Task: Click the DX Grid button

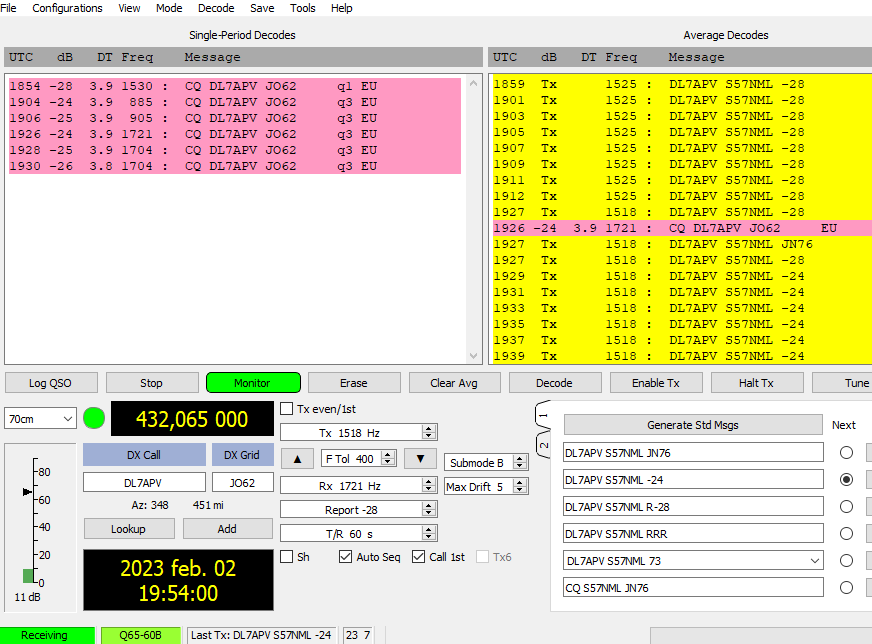Action: pyautogui.click(x=242, y=455)
